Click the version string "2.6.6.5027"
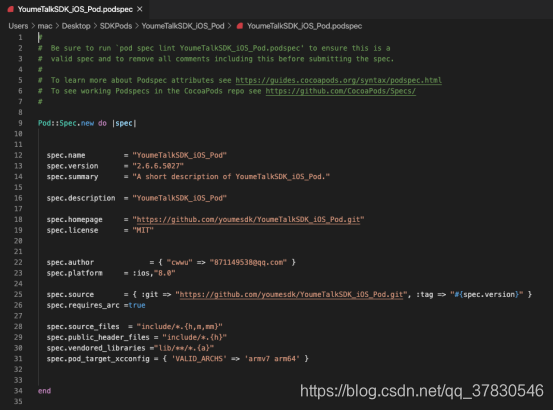The height and width of the screenshot is (410, 554). point(158,166)
